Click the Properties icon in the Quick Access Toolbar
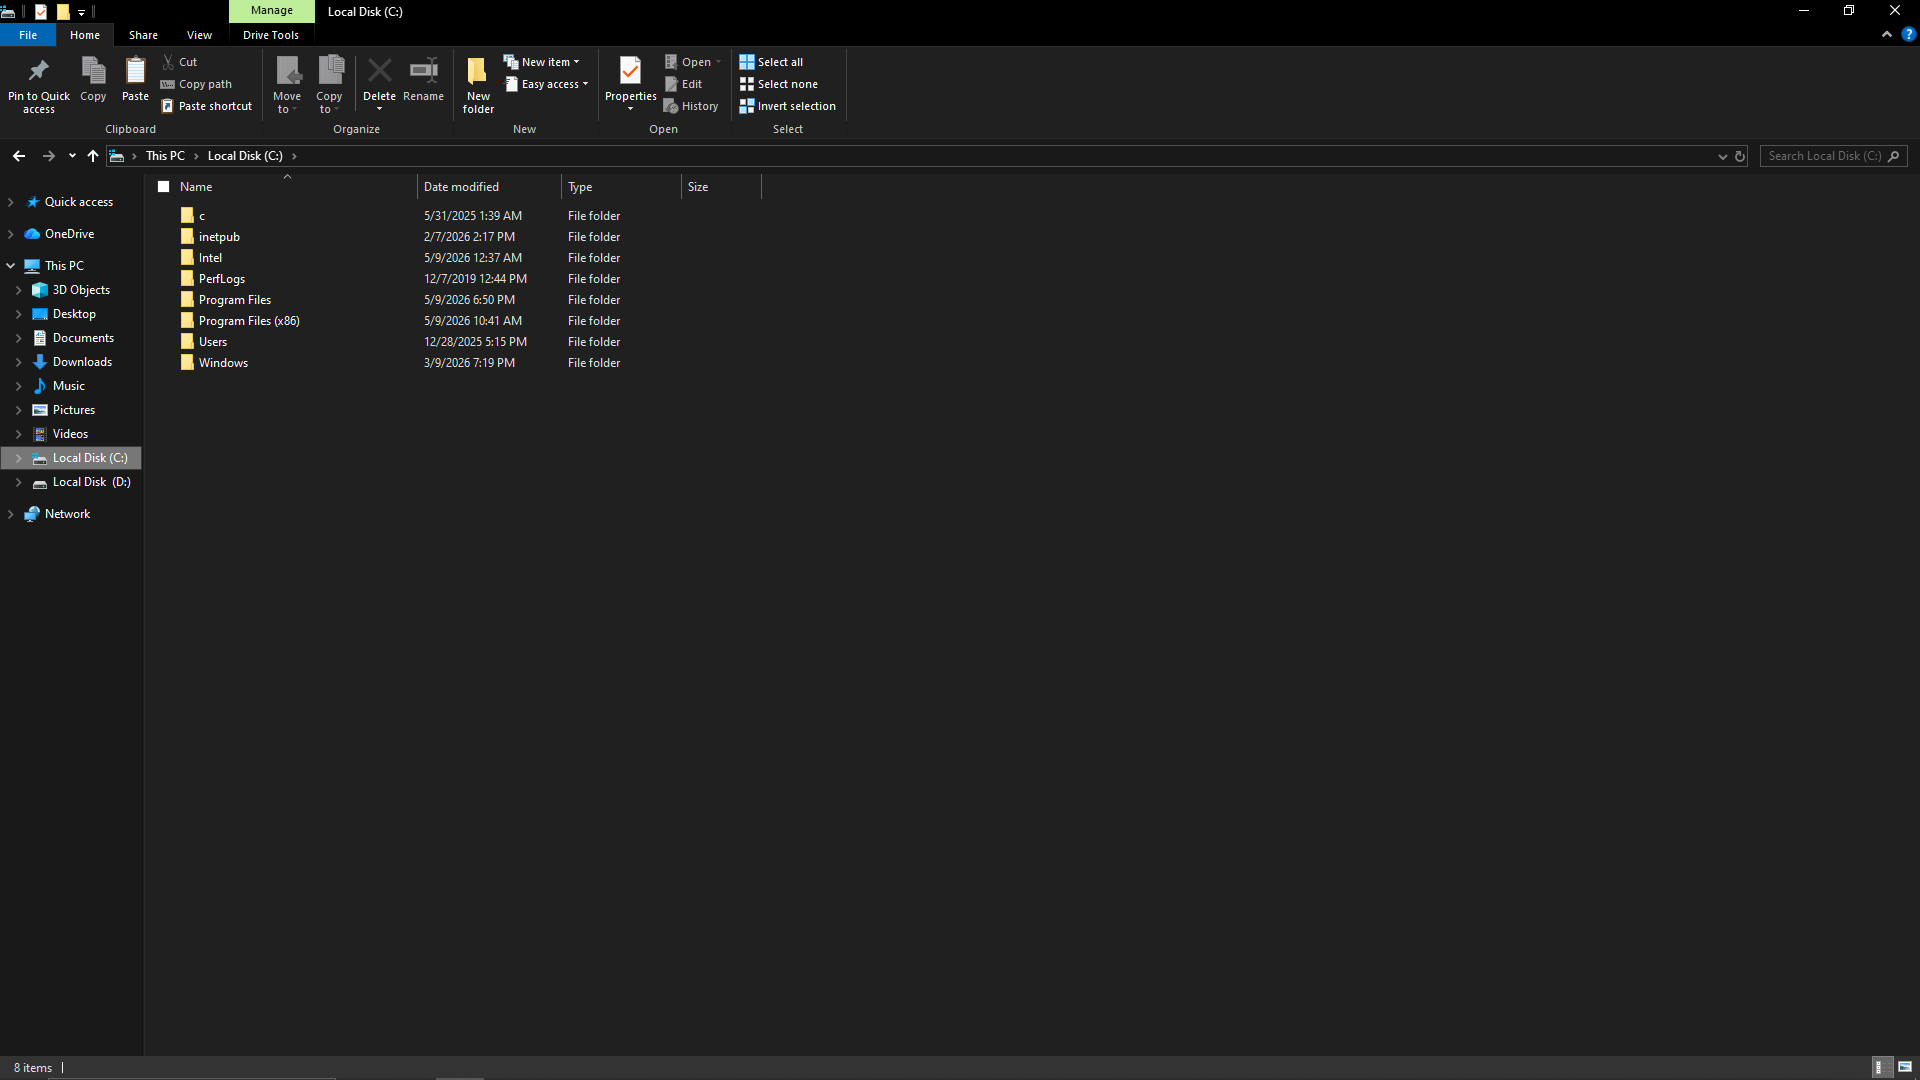 click(x=41, y=12)
